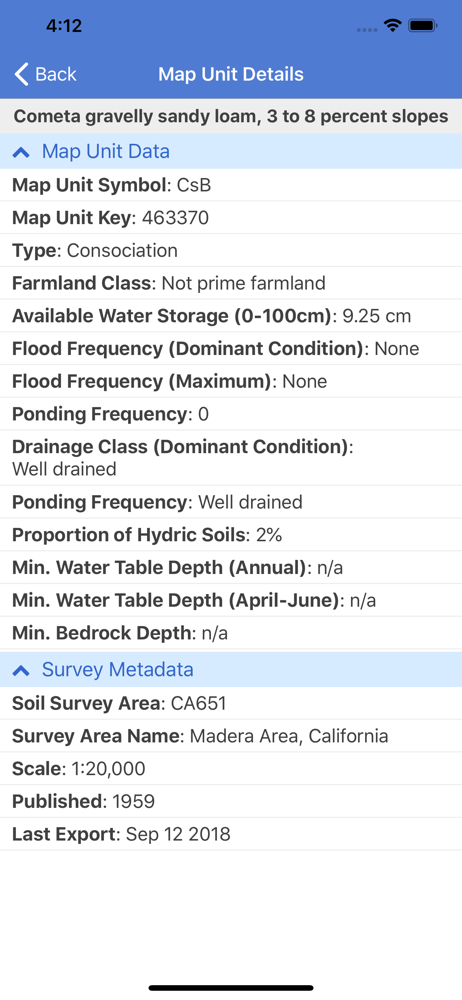Tap the Map Unit Details title
Image resolution: width=462 pixels, height=1000 pixels.
tap(231, 74)
